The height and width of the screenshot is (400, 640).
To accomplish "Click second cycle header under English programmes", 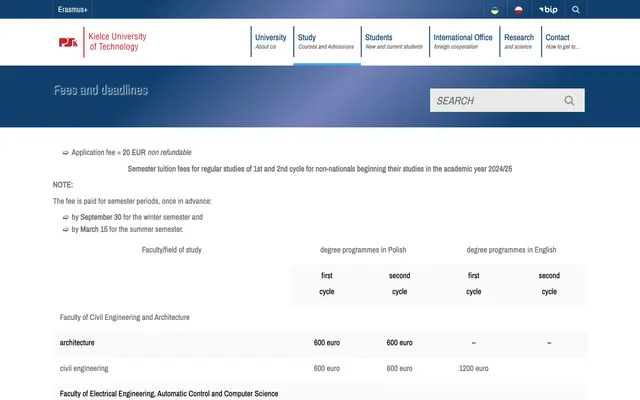I will click(549, 283).
